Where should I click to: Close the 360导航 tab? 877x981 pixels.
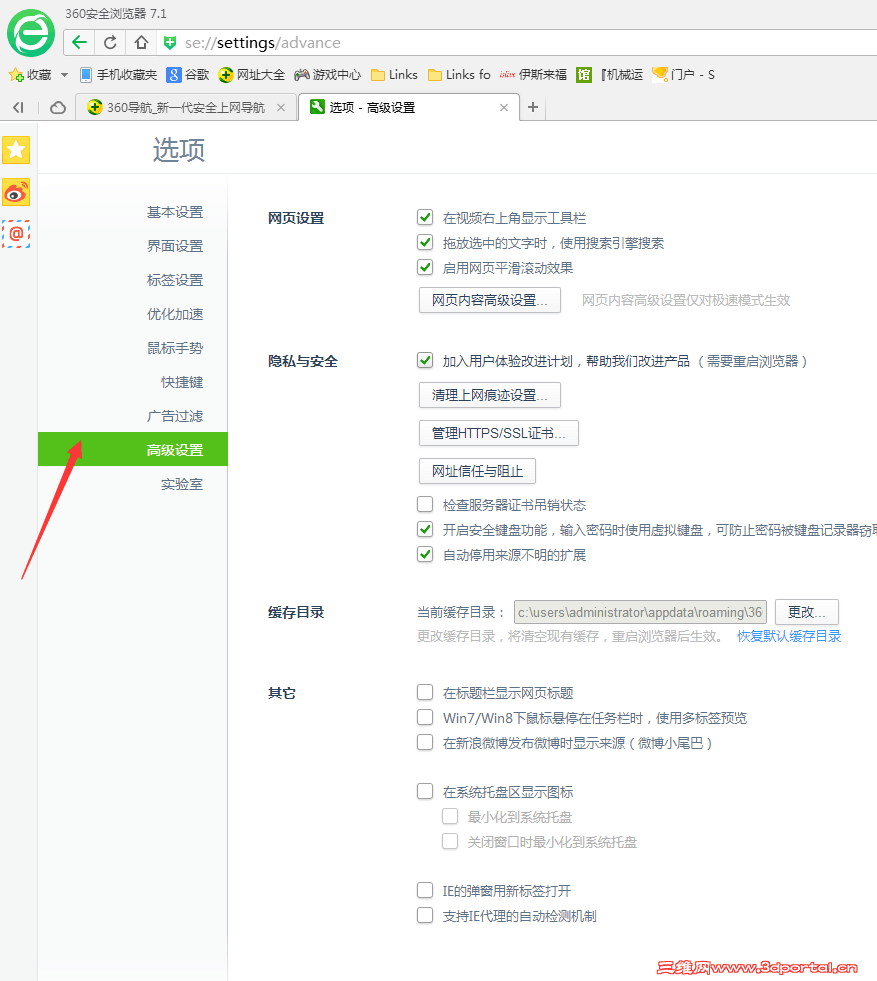(x=281, y=108)
